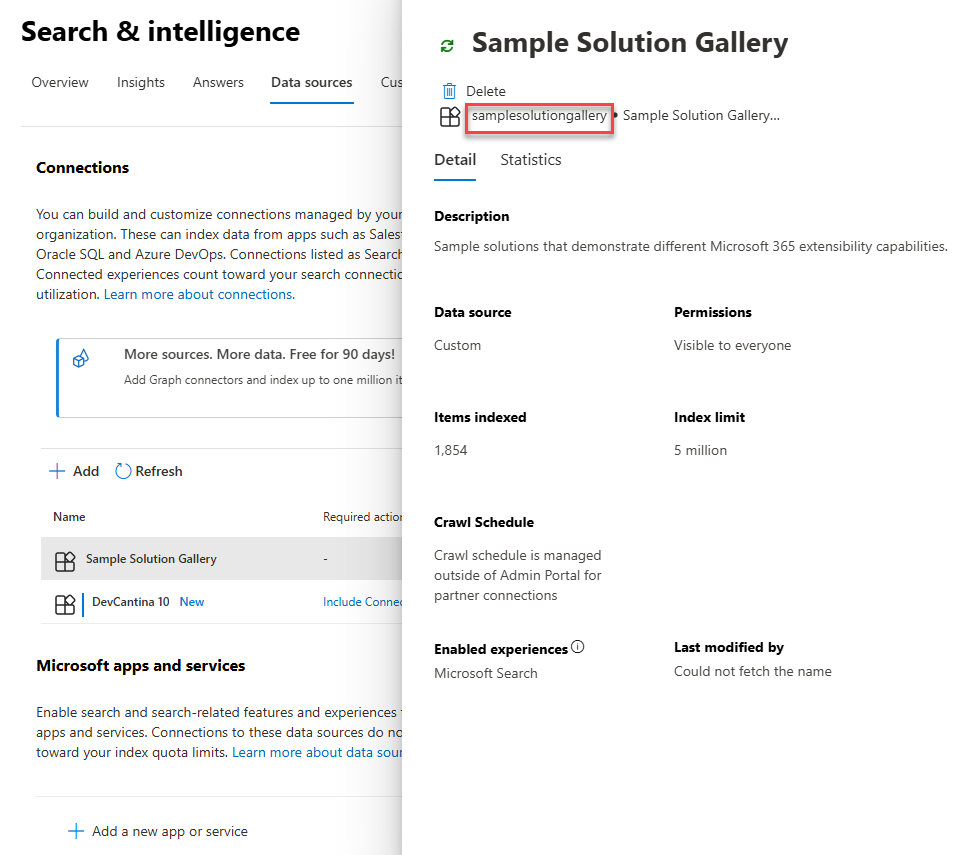The image size is (970, 855).
Task: Select the DevCantina 10 connection row
Action: [221, 602]
